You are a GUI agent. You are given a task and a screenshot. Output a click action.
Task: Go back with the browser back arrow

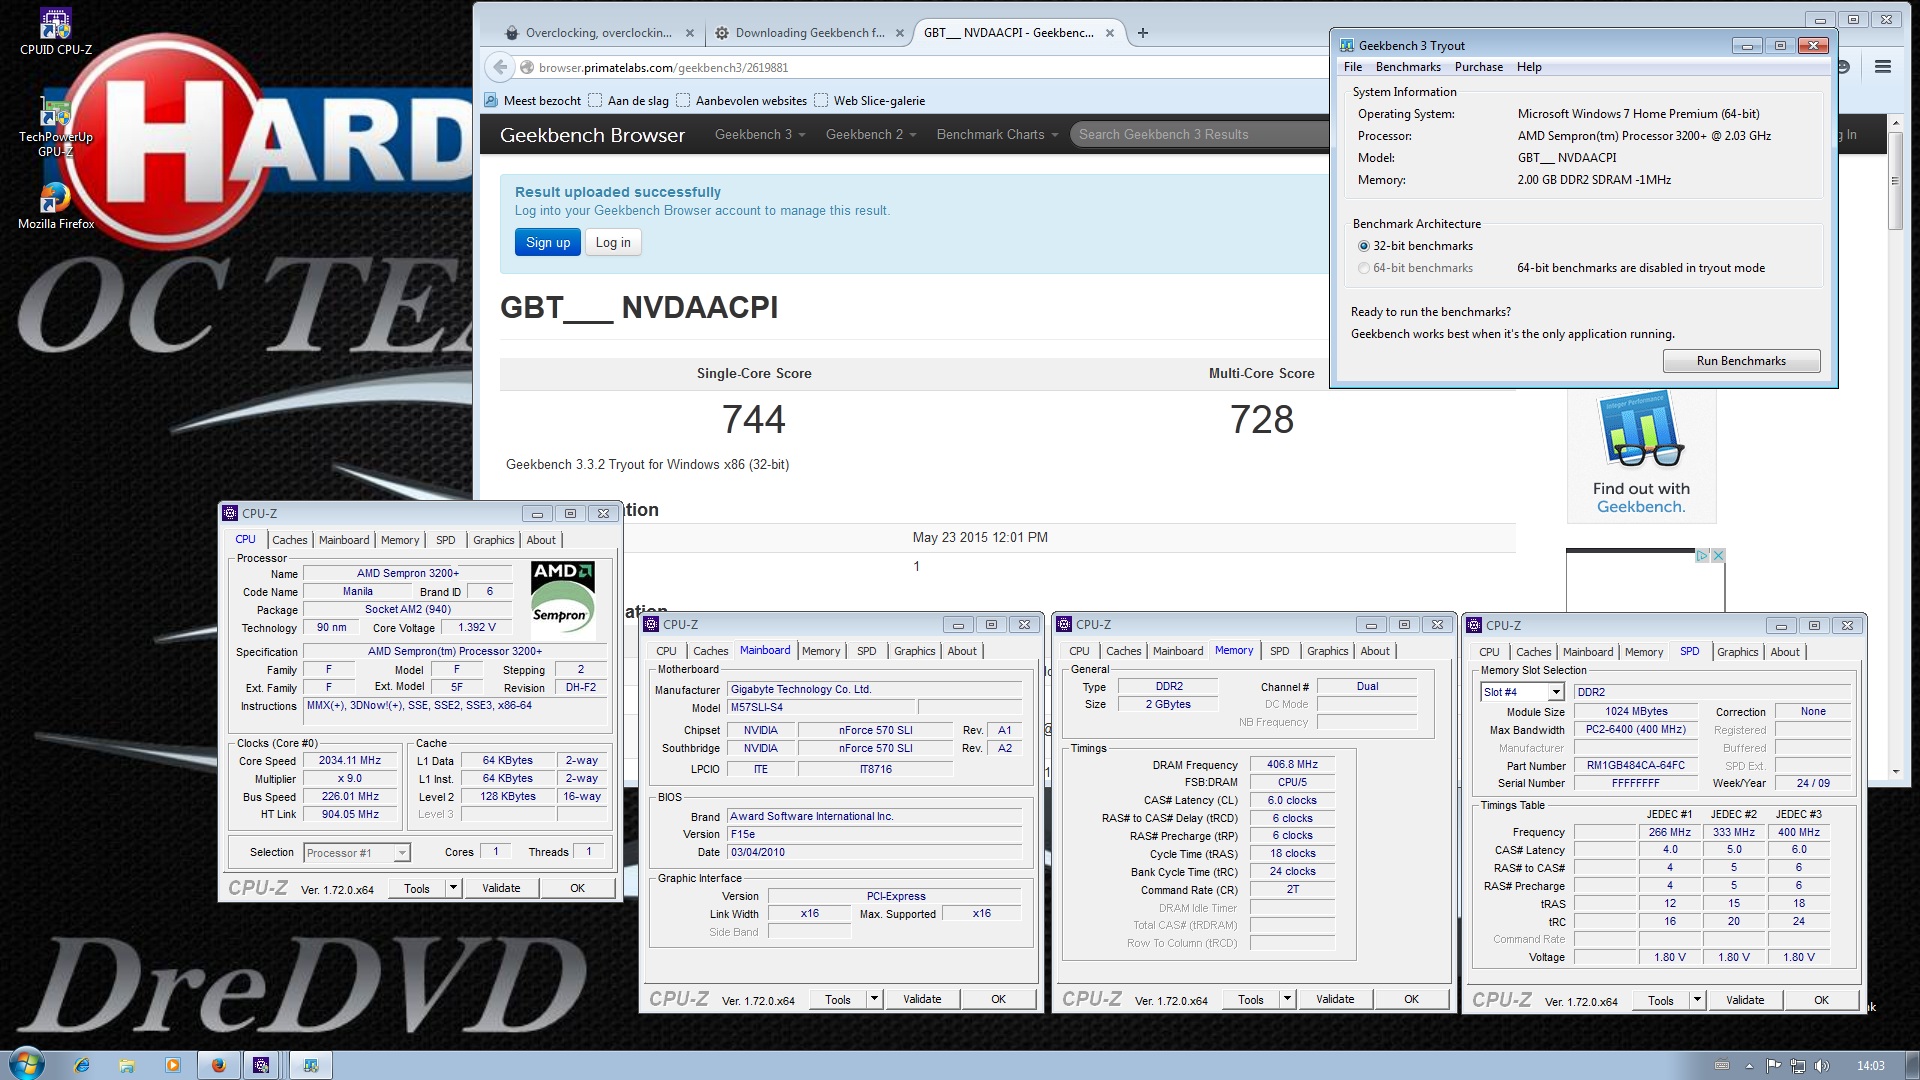pos(499,67)
